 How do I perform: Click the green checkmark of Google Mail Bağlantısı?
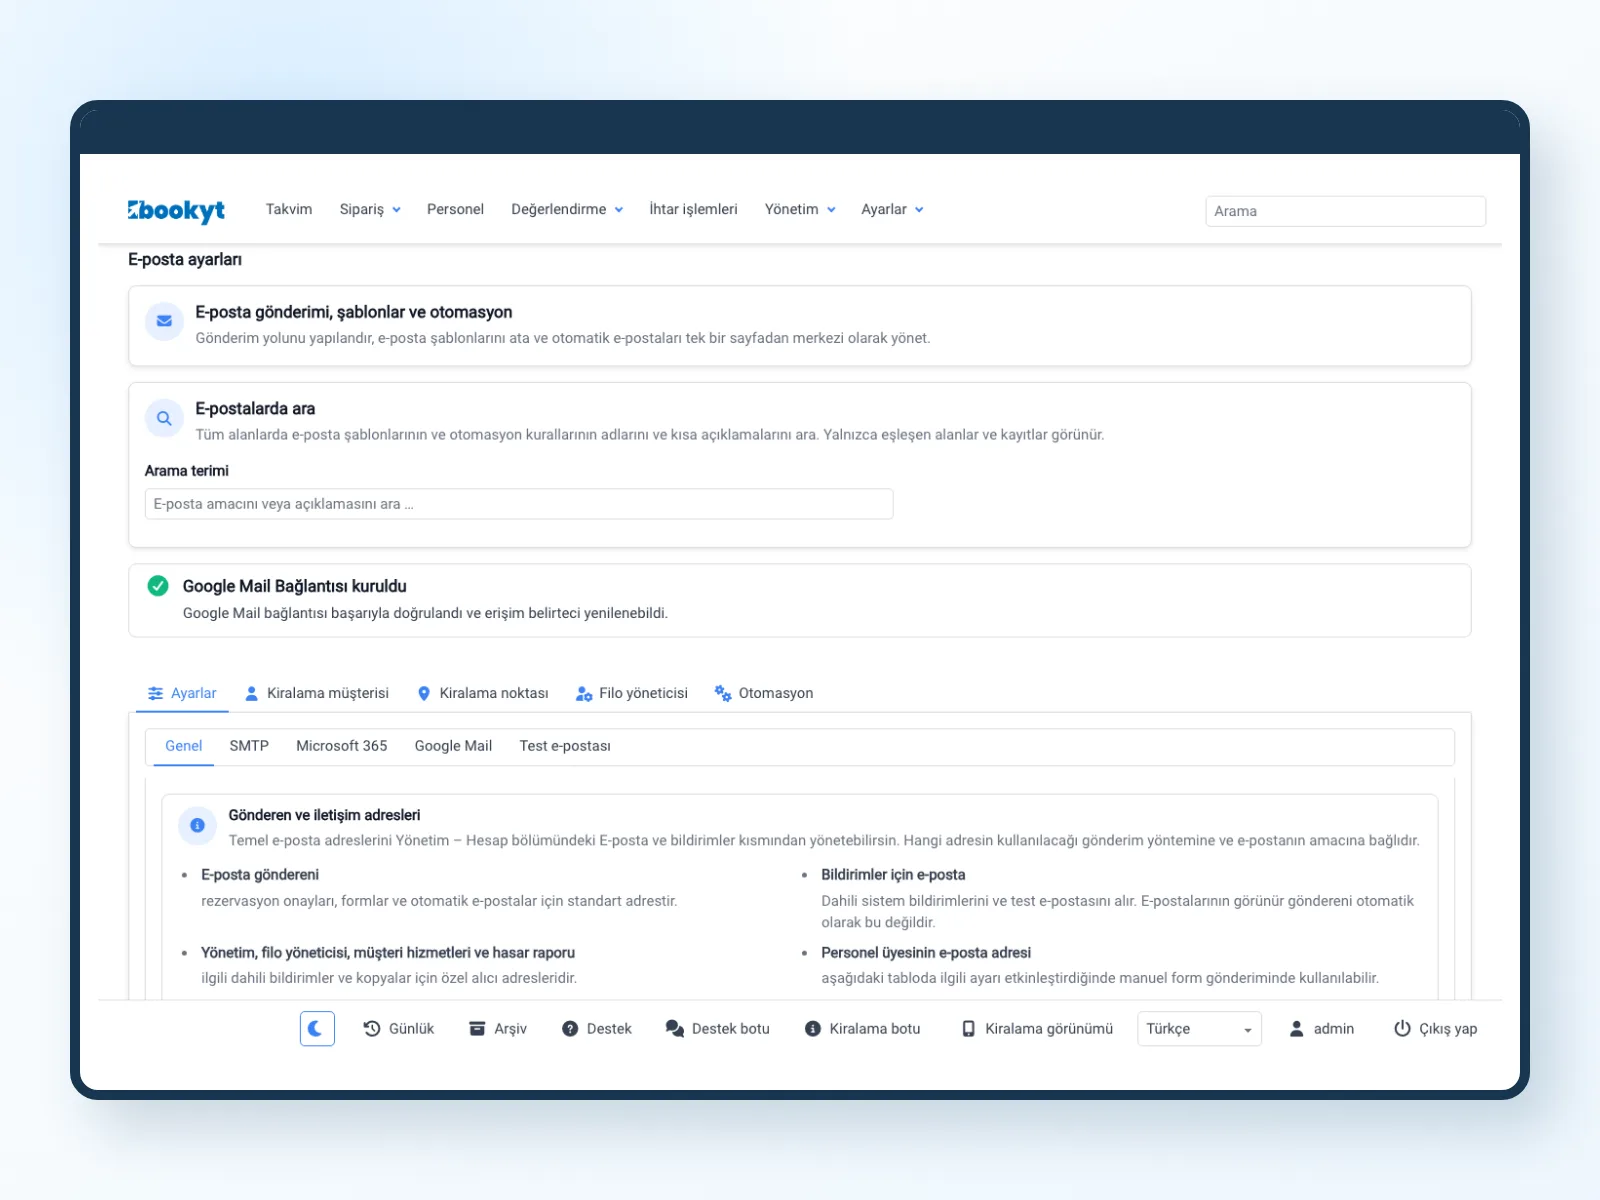click(x=158, y=586)
